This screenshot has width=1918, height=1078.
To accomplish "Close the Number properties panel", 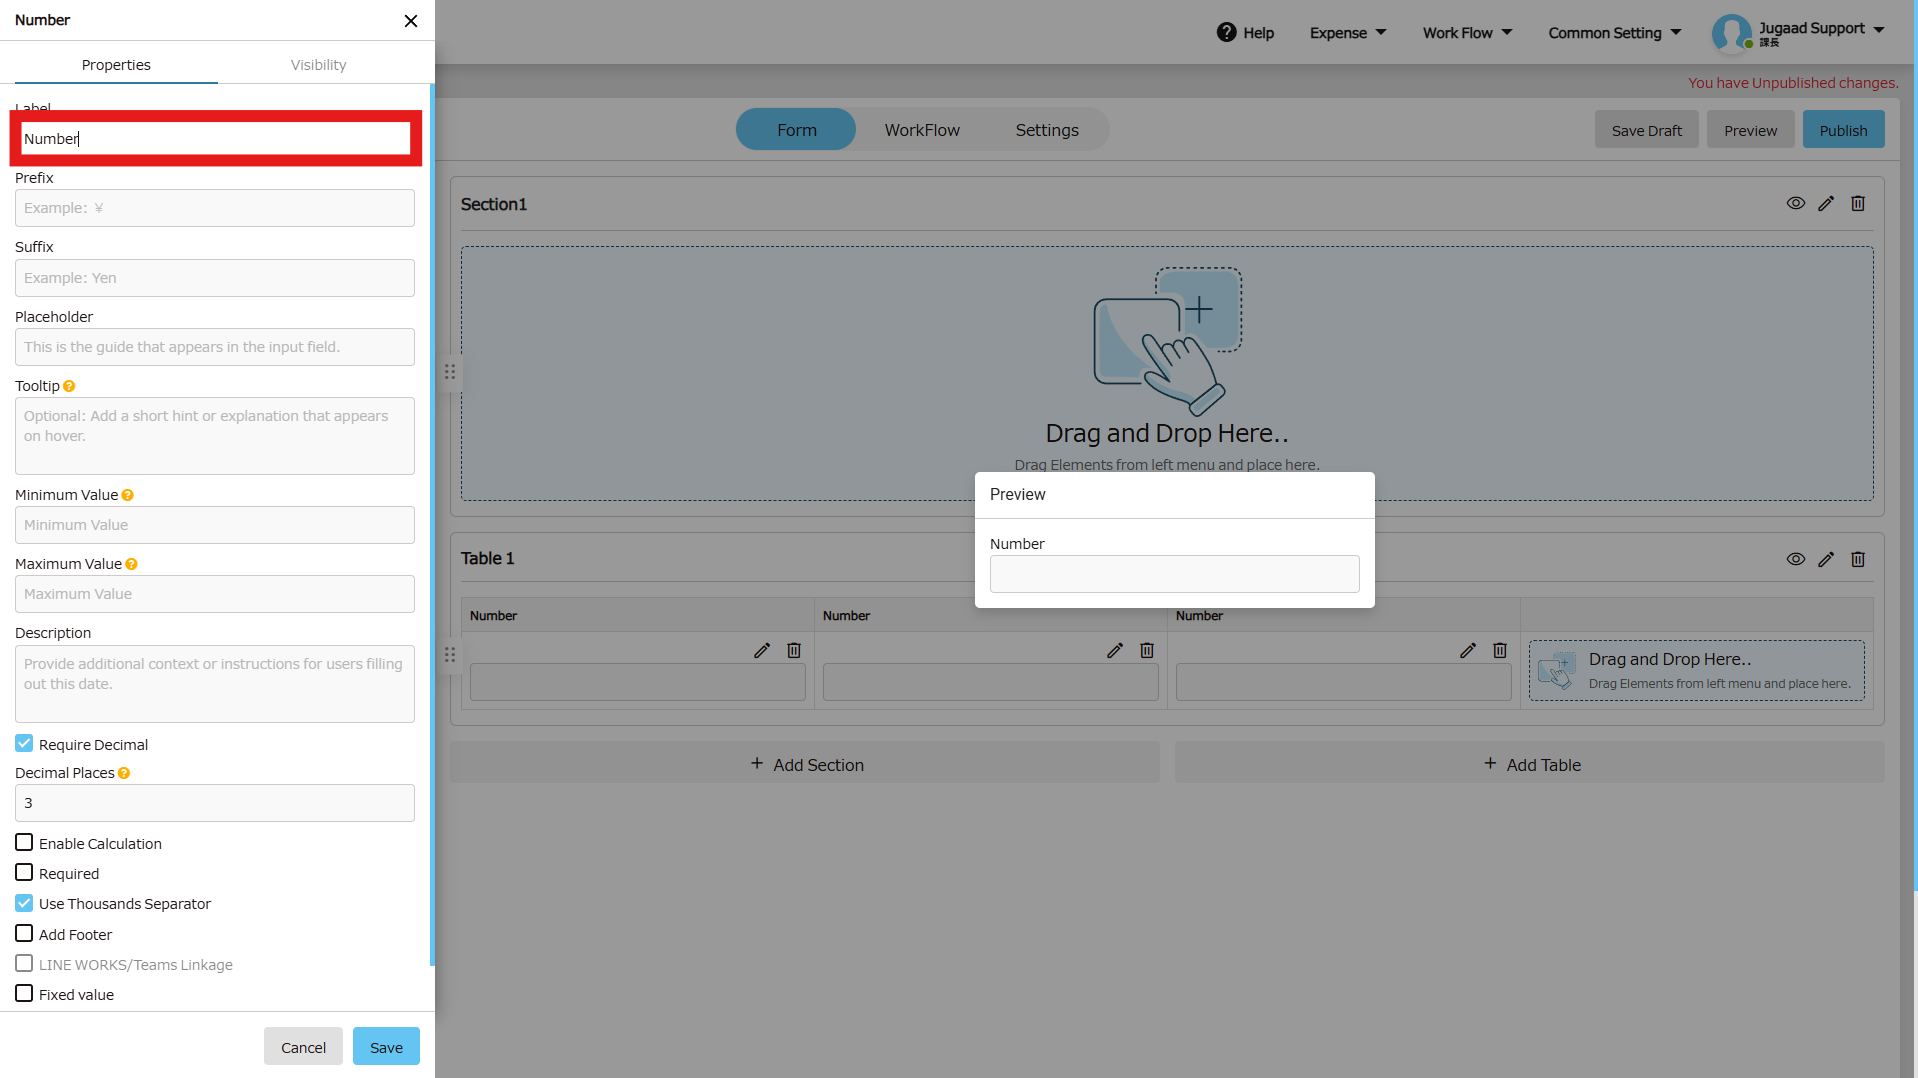I will tap(410, 21).
